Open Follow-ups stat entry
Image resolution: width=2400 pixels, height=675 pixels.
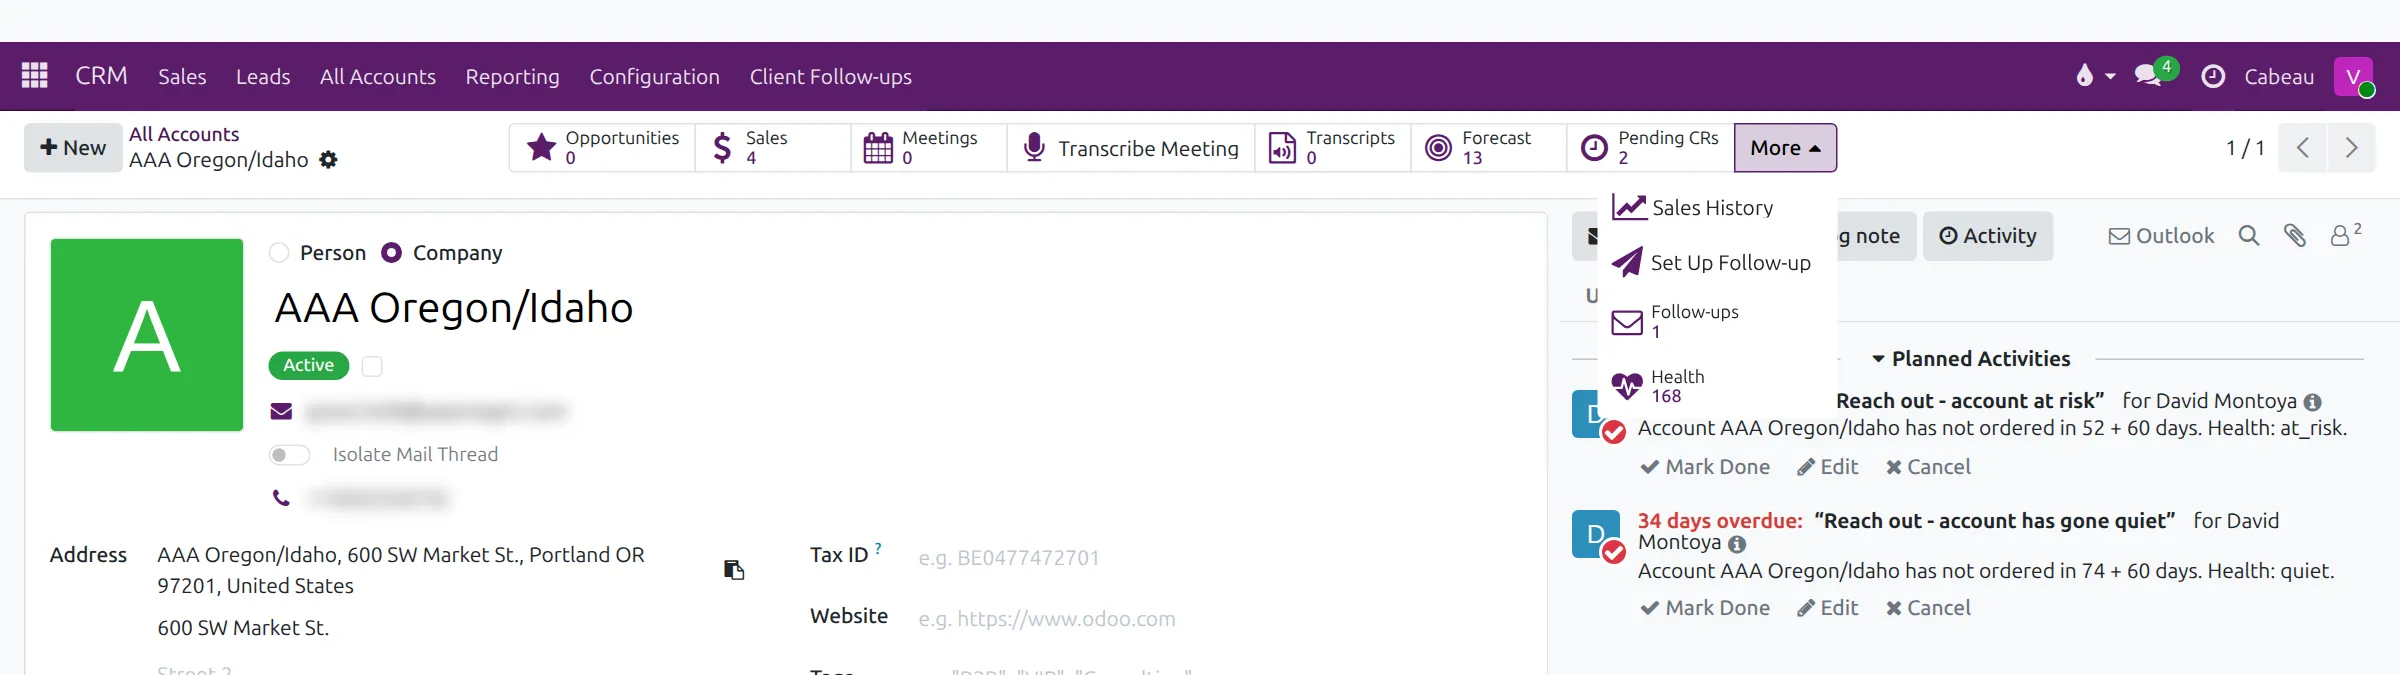point(1717,322)
